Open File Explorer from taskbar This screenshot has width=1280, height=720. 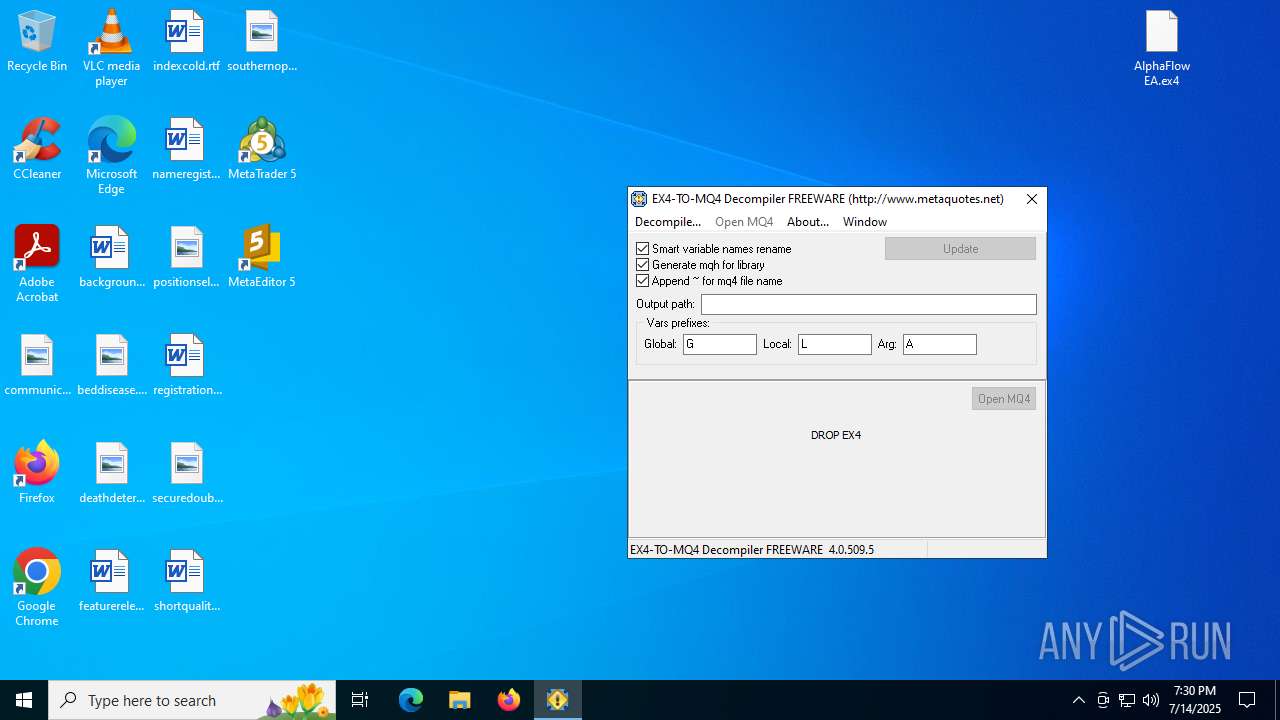pos(460,700)
